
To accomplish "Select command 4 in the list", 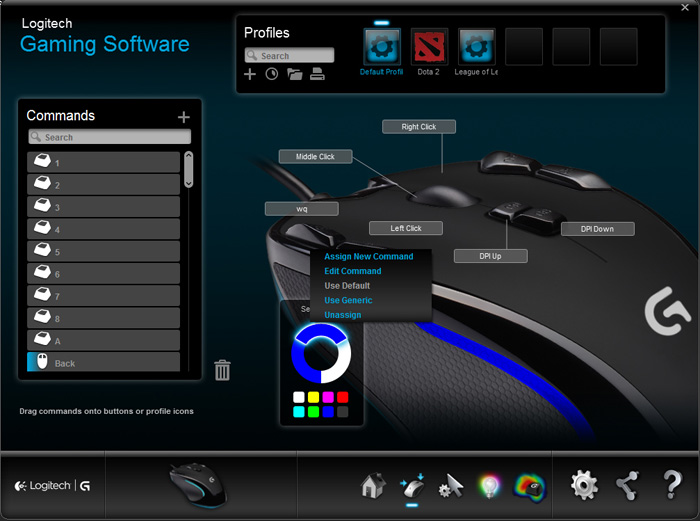I will (104, 229).
